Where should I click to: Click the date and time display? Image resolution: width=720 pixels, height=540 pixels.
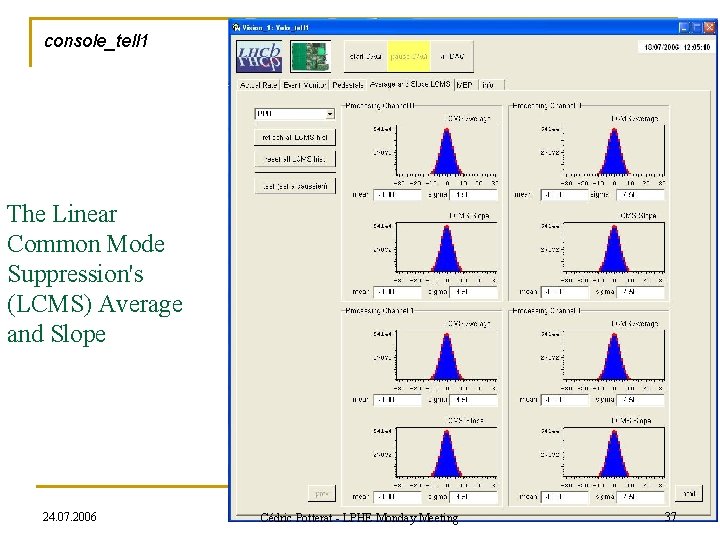677,47
